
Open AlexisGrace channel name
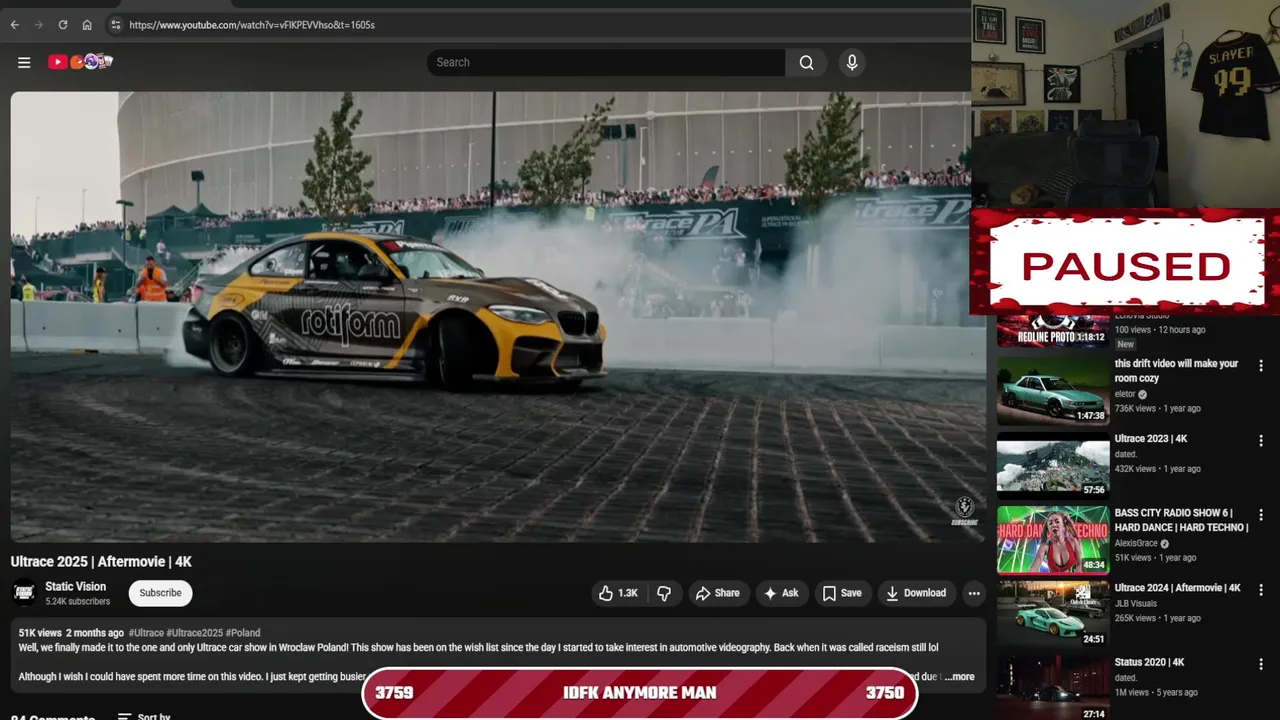1135,544
